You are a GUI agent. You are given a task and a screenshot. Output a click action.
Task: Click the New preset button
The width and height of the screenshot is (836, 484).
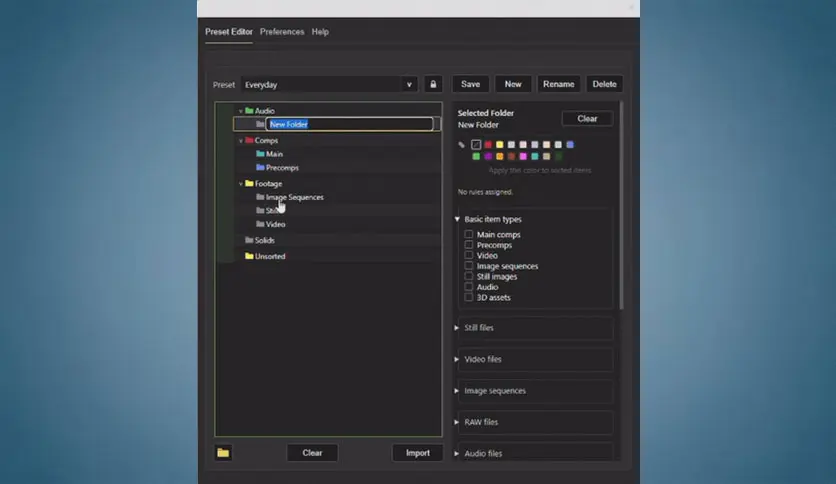point(513,84)
